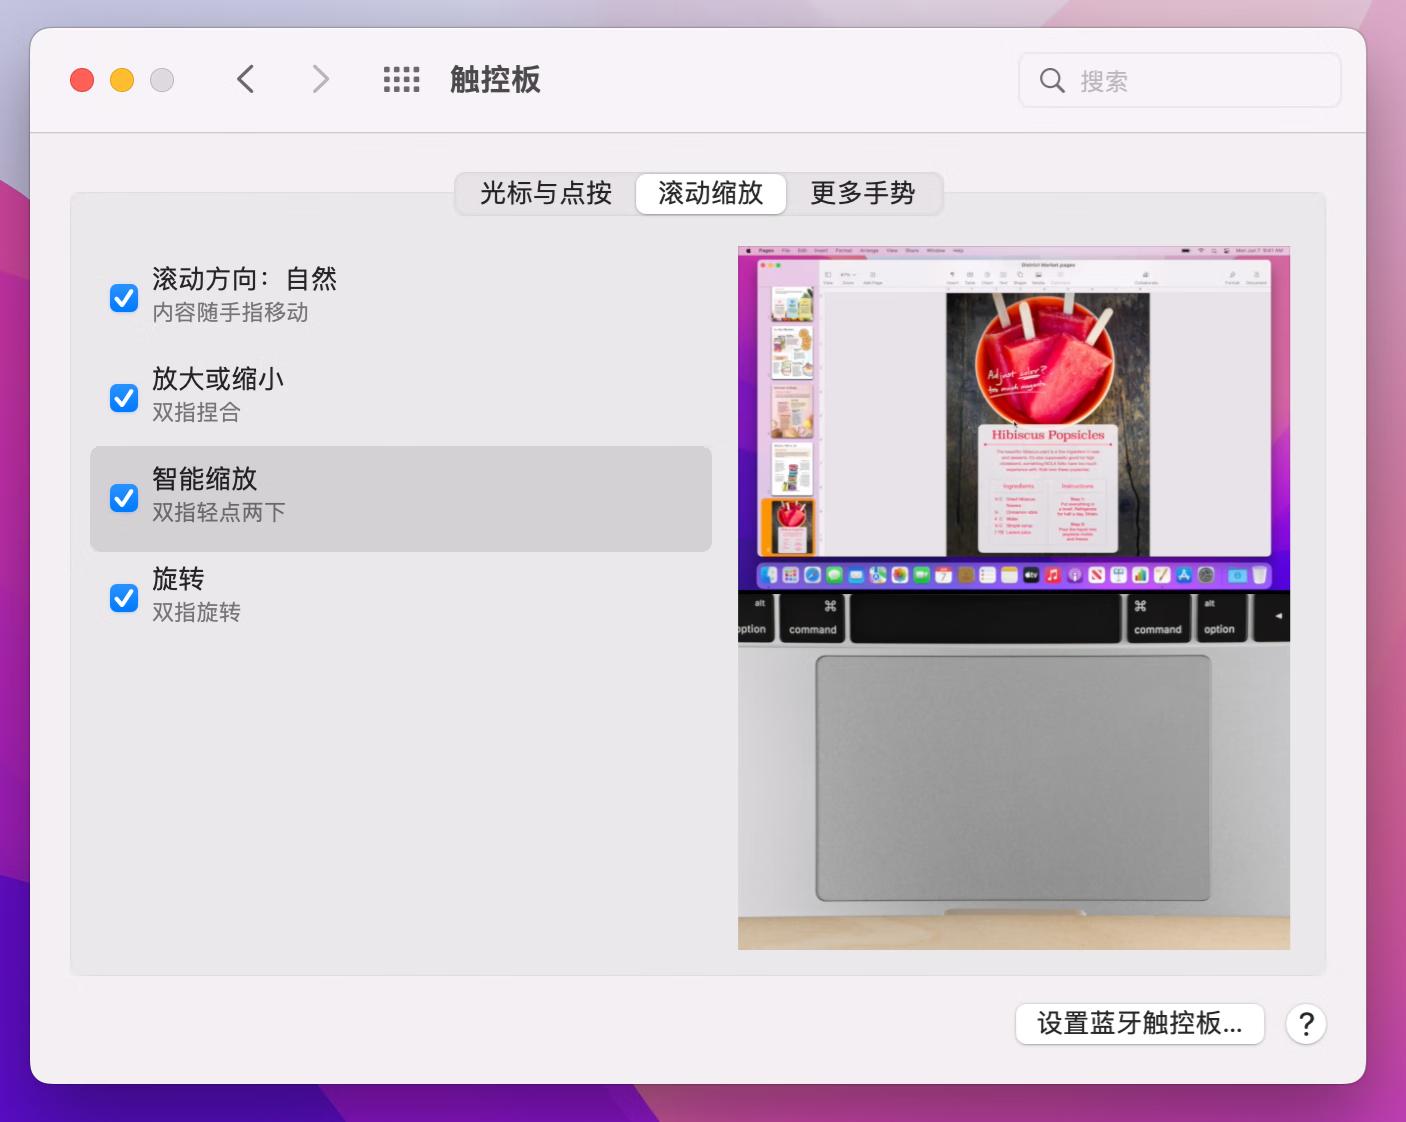Click the yellow minimize traffic light
Image resolution: width=1406 pixels, height=1122 pixels.
point(122,79)
